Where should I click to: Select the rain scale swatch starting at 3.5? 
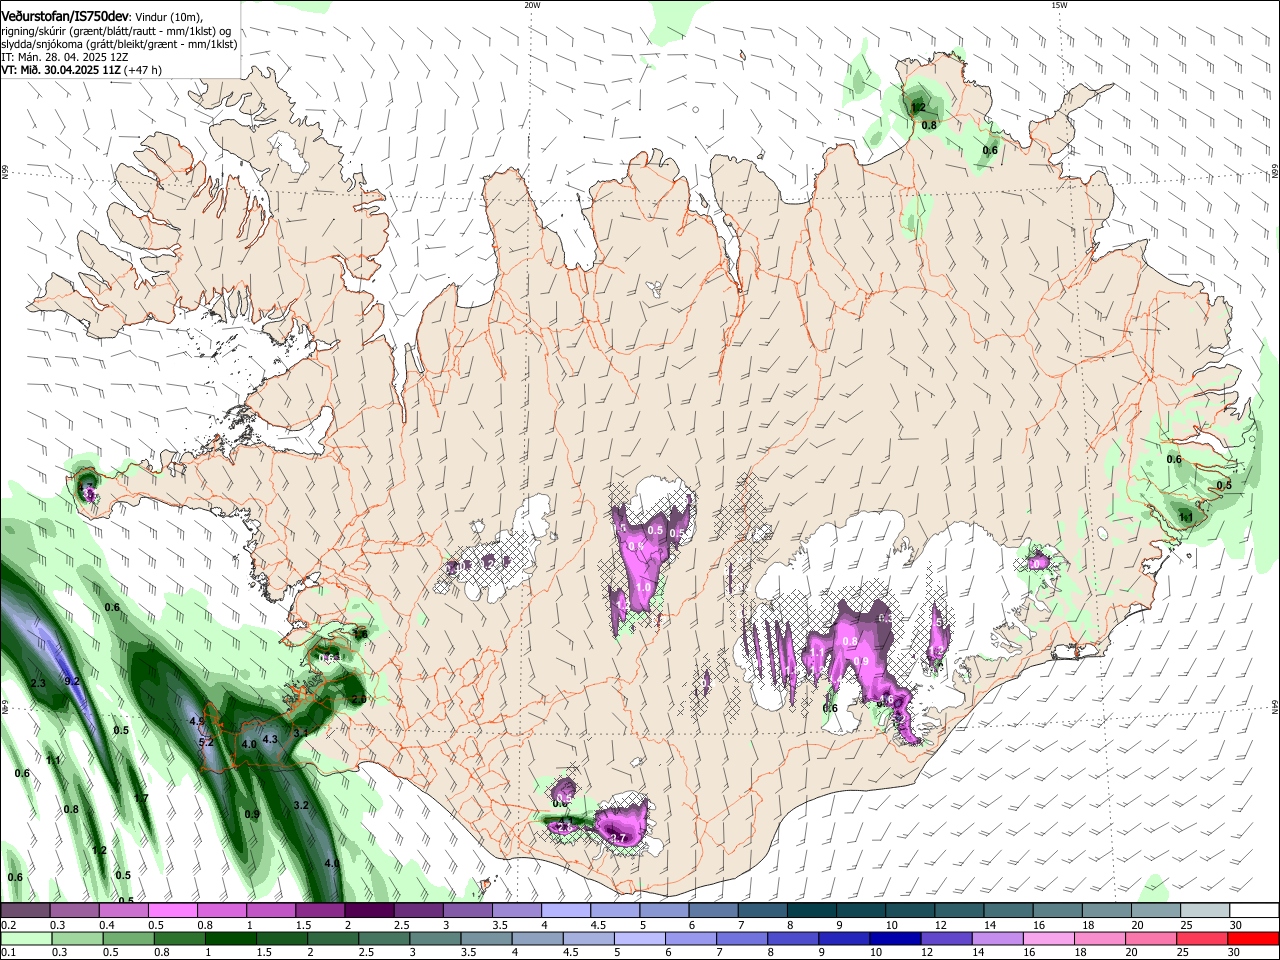tap(485, 939)
